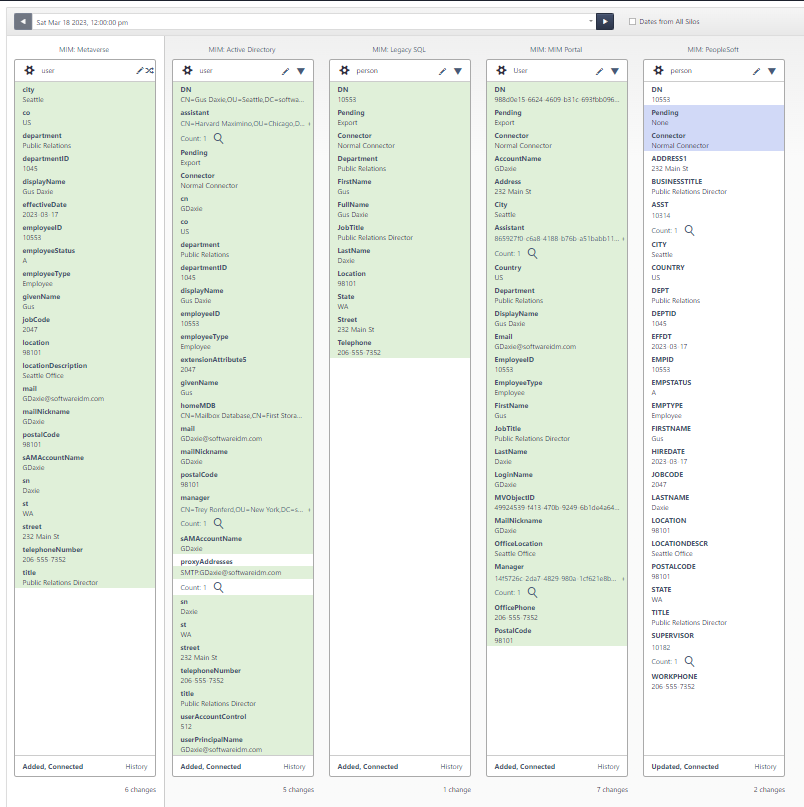
Task: Select the MIM: Legacy SQL column heading
Action: 399,49
